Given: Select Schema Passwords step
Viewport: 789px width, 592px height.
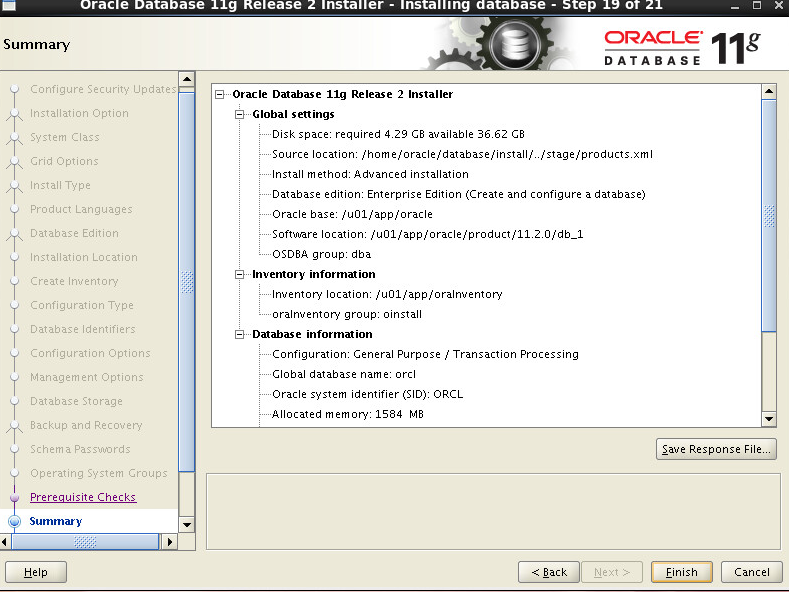Looking at the screenshot, I should pyautogui.click(x=80, y=449).
